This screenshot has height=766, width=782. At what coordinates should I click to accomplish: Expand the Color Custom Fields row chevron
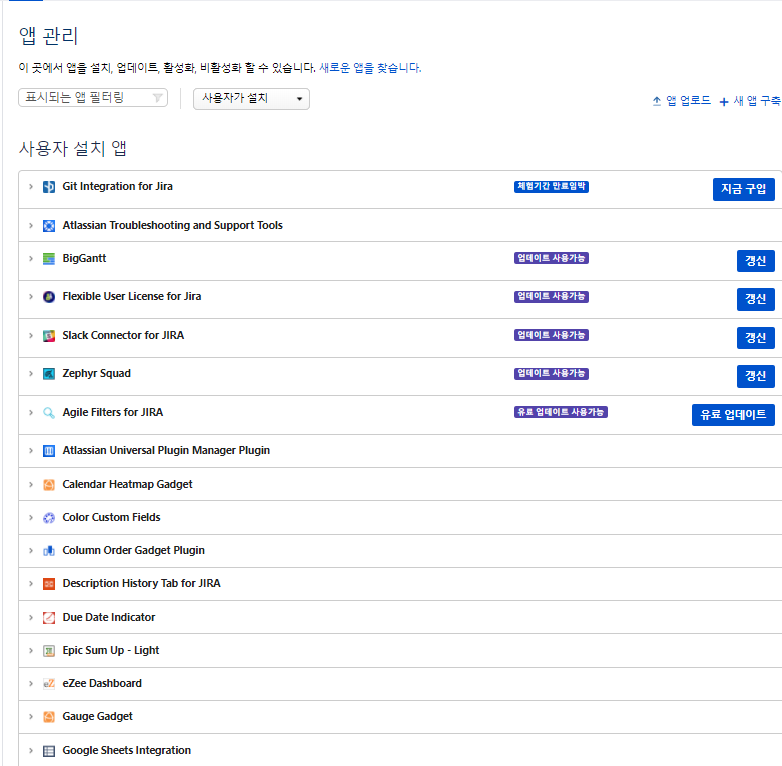coord(31,518)
